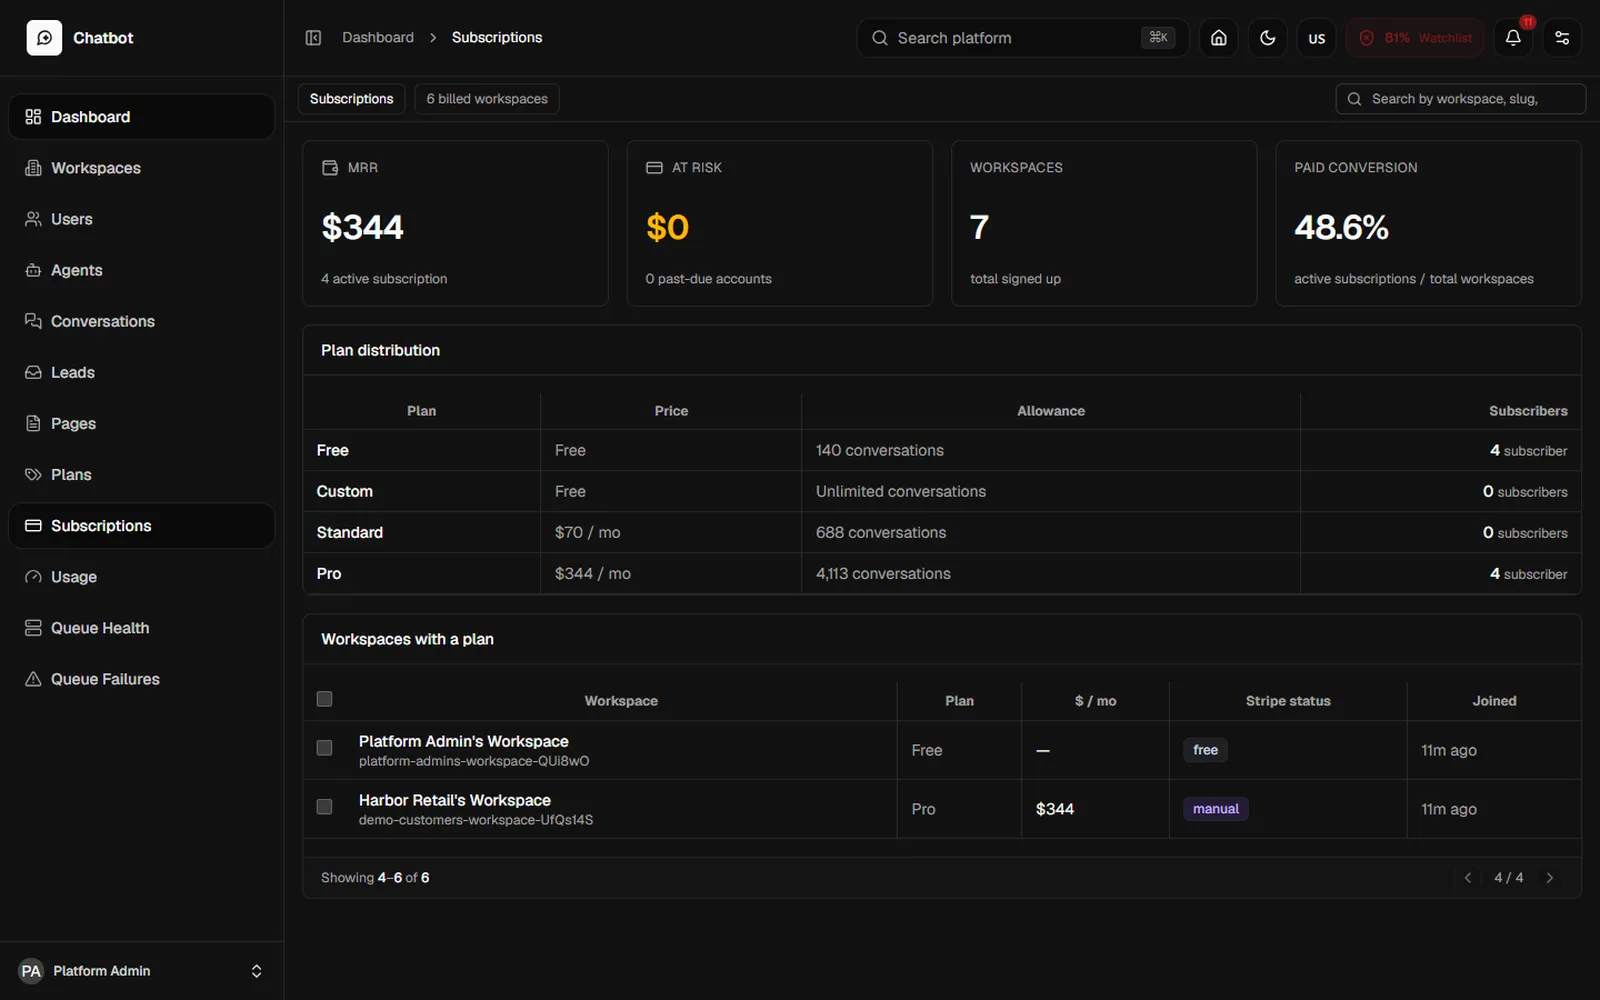
Task: Open the Users sidebar item
Action: [x=141, y=219]
